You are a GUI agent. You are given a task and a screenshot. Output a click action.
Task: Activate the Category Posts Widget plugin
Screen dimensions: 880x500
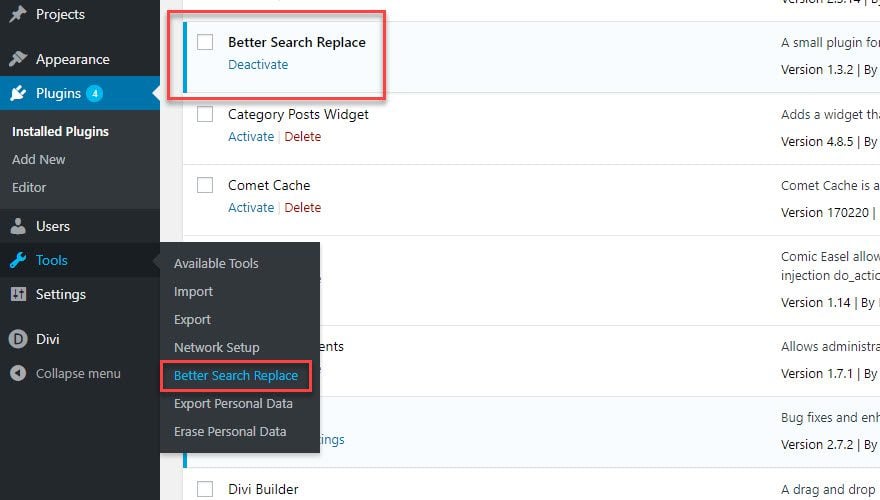tap(250, 137)
